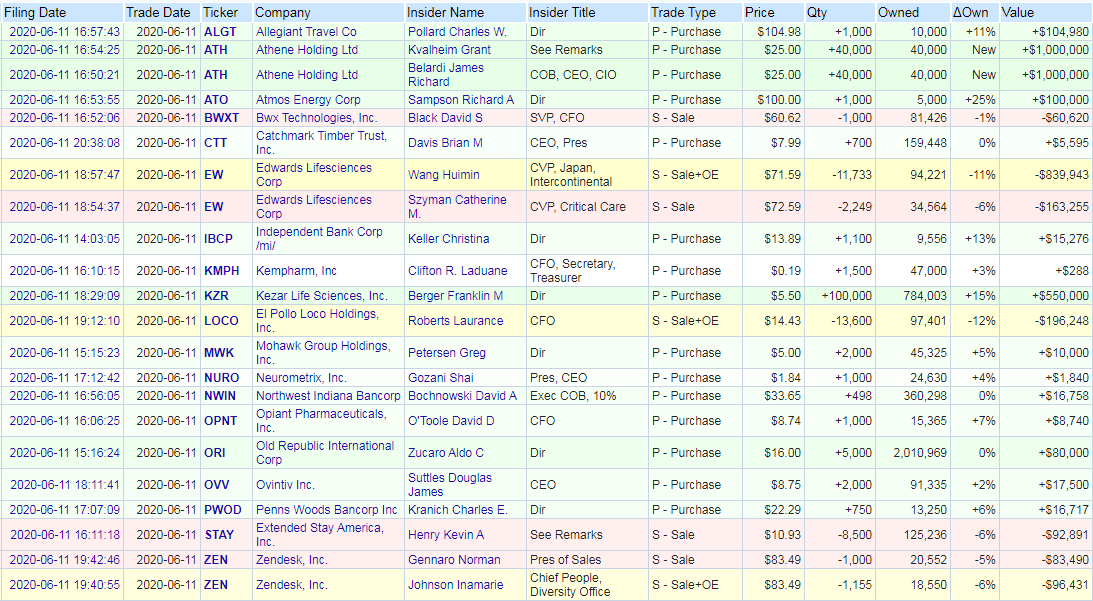Click Insider Name column header
Screen dimensions: 1093x601
(446, 13)
